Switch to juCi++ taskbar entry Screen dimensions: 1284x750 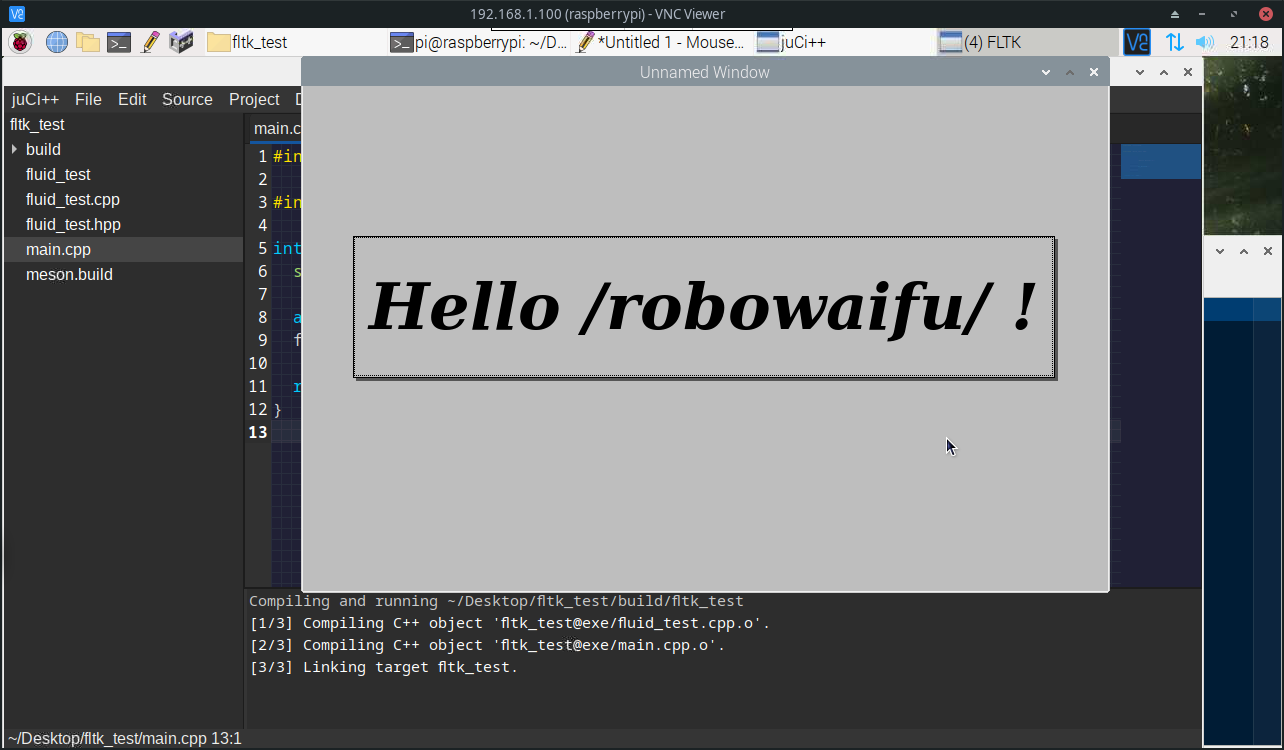point(792,42)
